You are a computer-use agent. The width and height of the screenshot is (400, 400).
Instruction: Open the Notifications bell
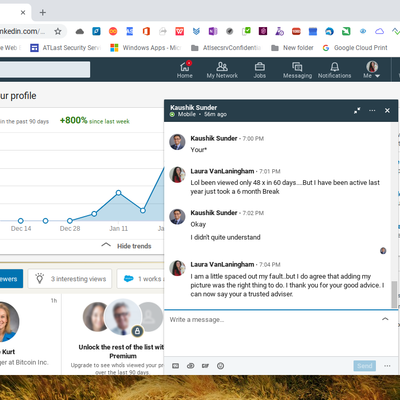point(334,70)
